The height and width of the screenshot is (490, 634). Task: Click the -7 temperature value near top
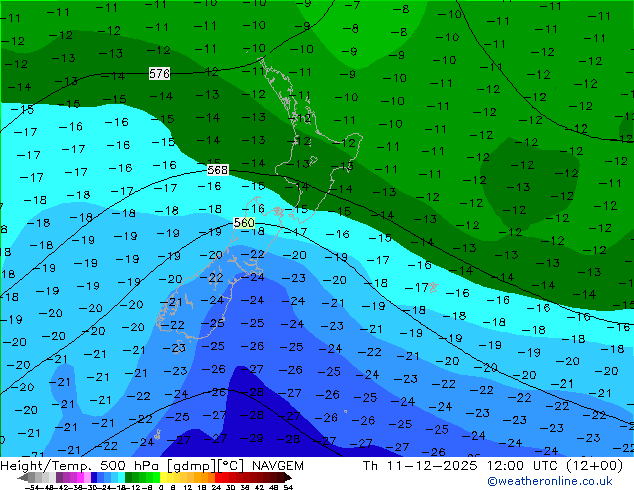352,5
